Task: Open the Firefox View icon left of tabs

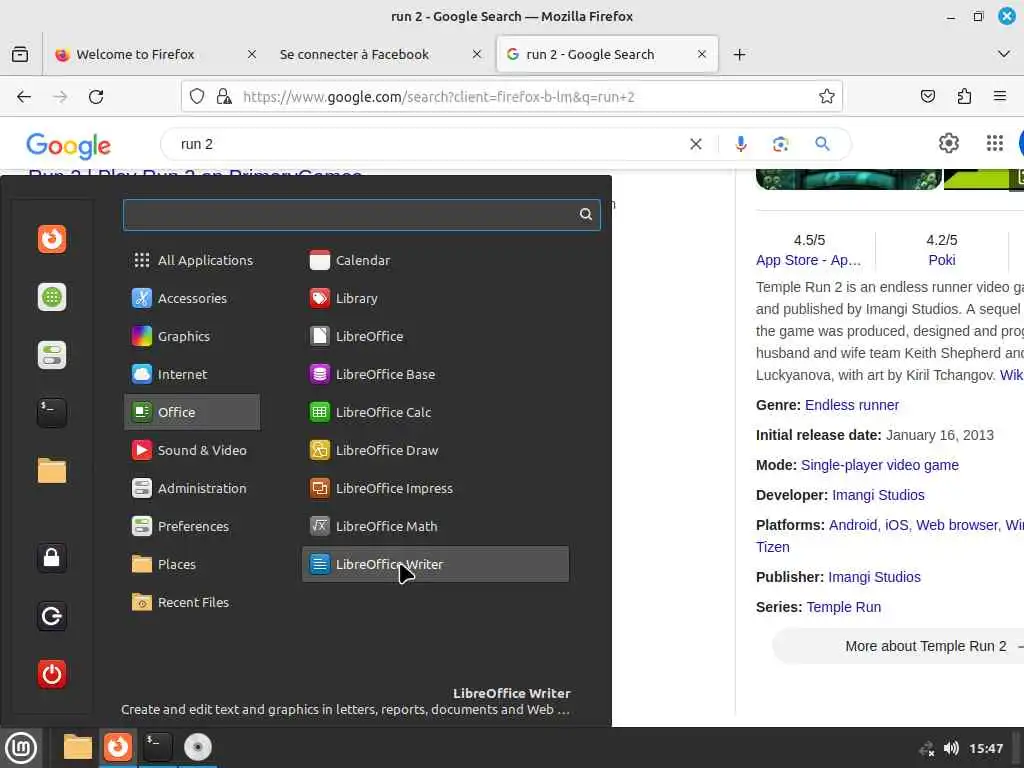Action: click(x=20, y=54)
